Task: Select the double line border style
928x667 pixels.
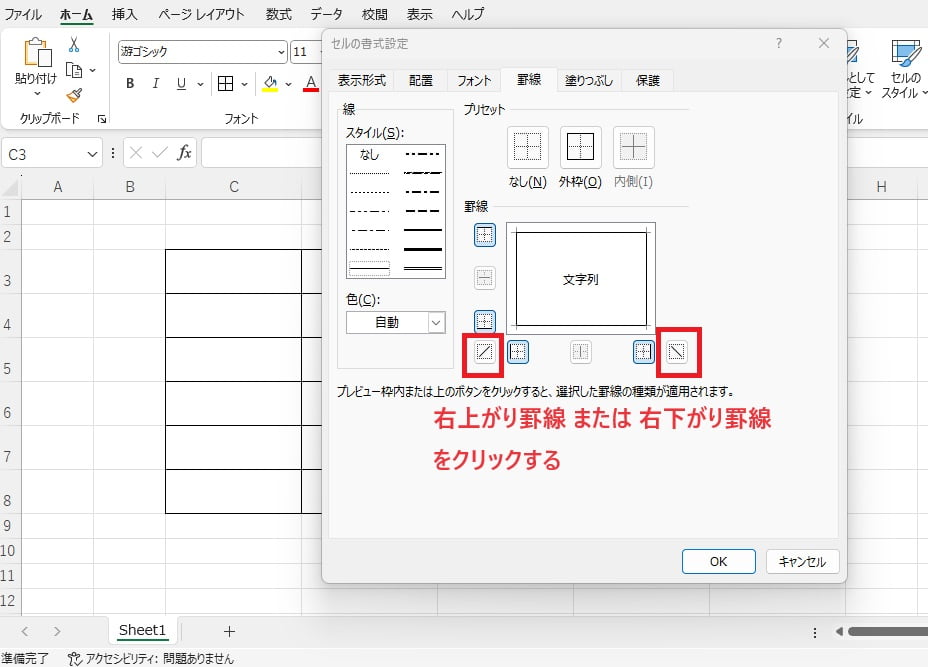Action: click(x=423, y=268)
